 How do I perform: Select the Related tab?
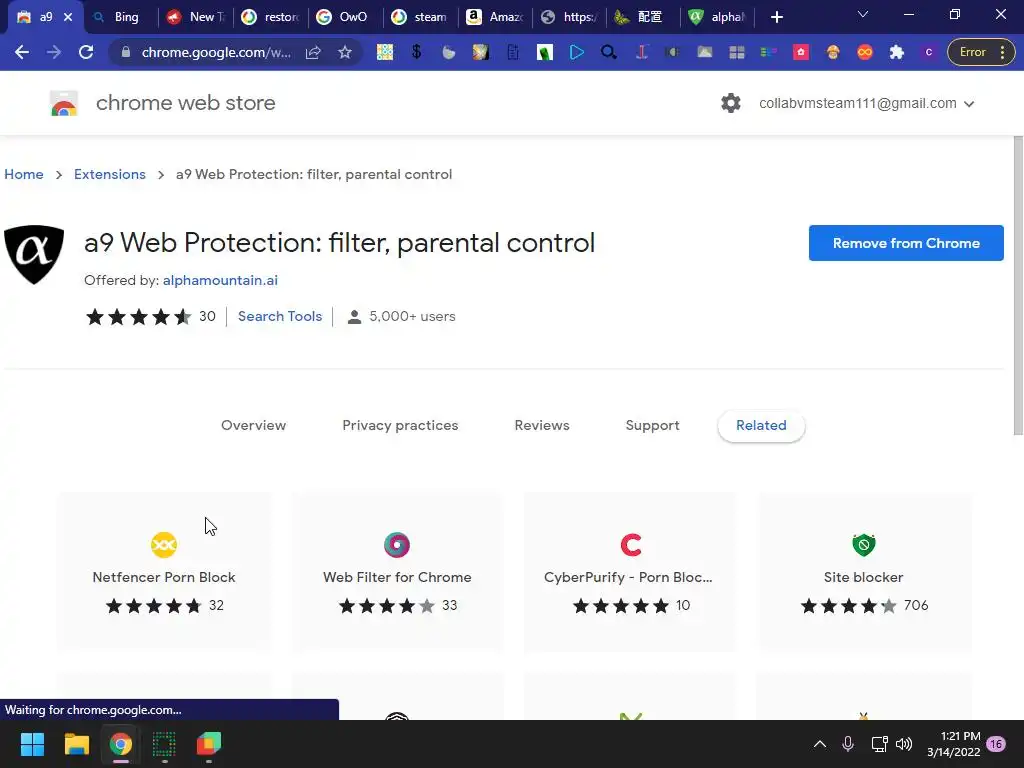coord(761,425)
